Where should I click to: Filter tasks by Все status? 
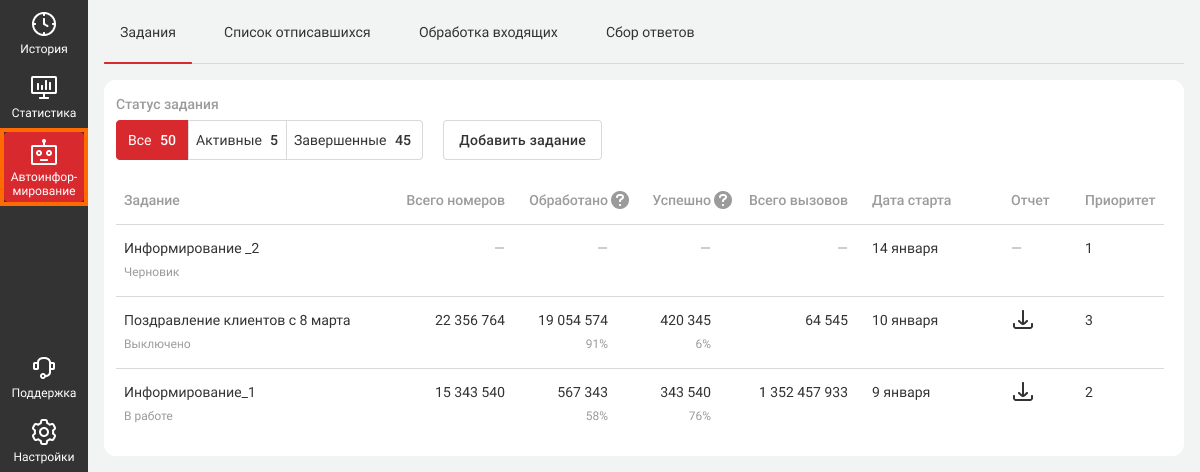pyautogui.click(x=152, y=141)
